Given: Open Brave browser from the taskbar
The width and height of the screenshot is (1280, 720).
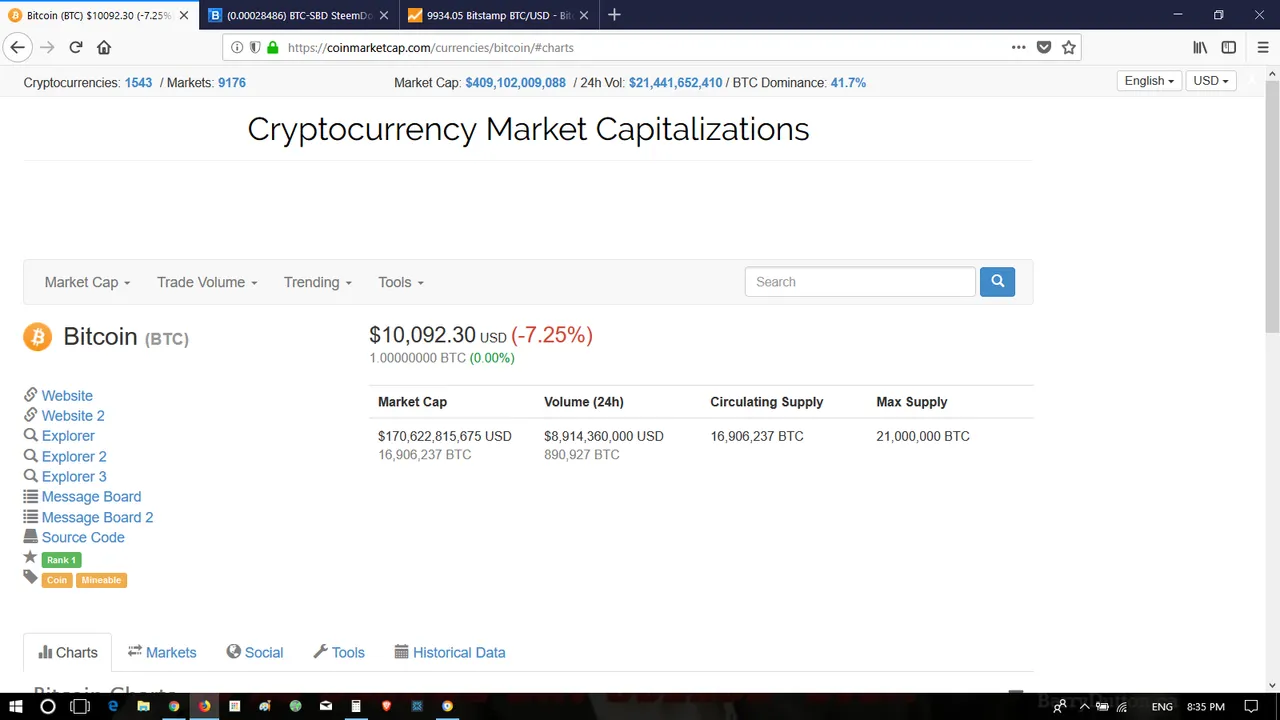Looking at the screenshot, I should click(x=387, y=706).
